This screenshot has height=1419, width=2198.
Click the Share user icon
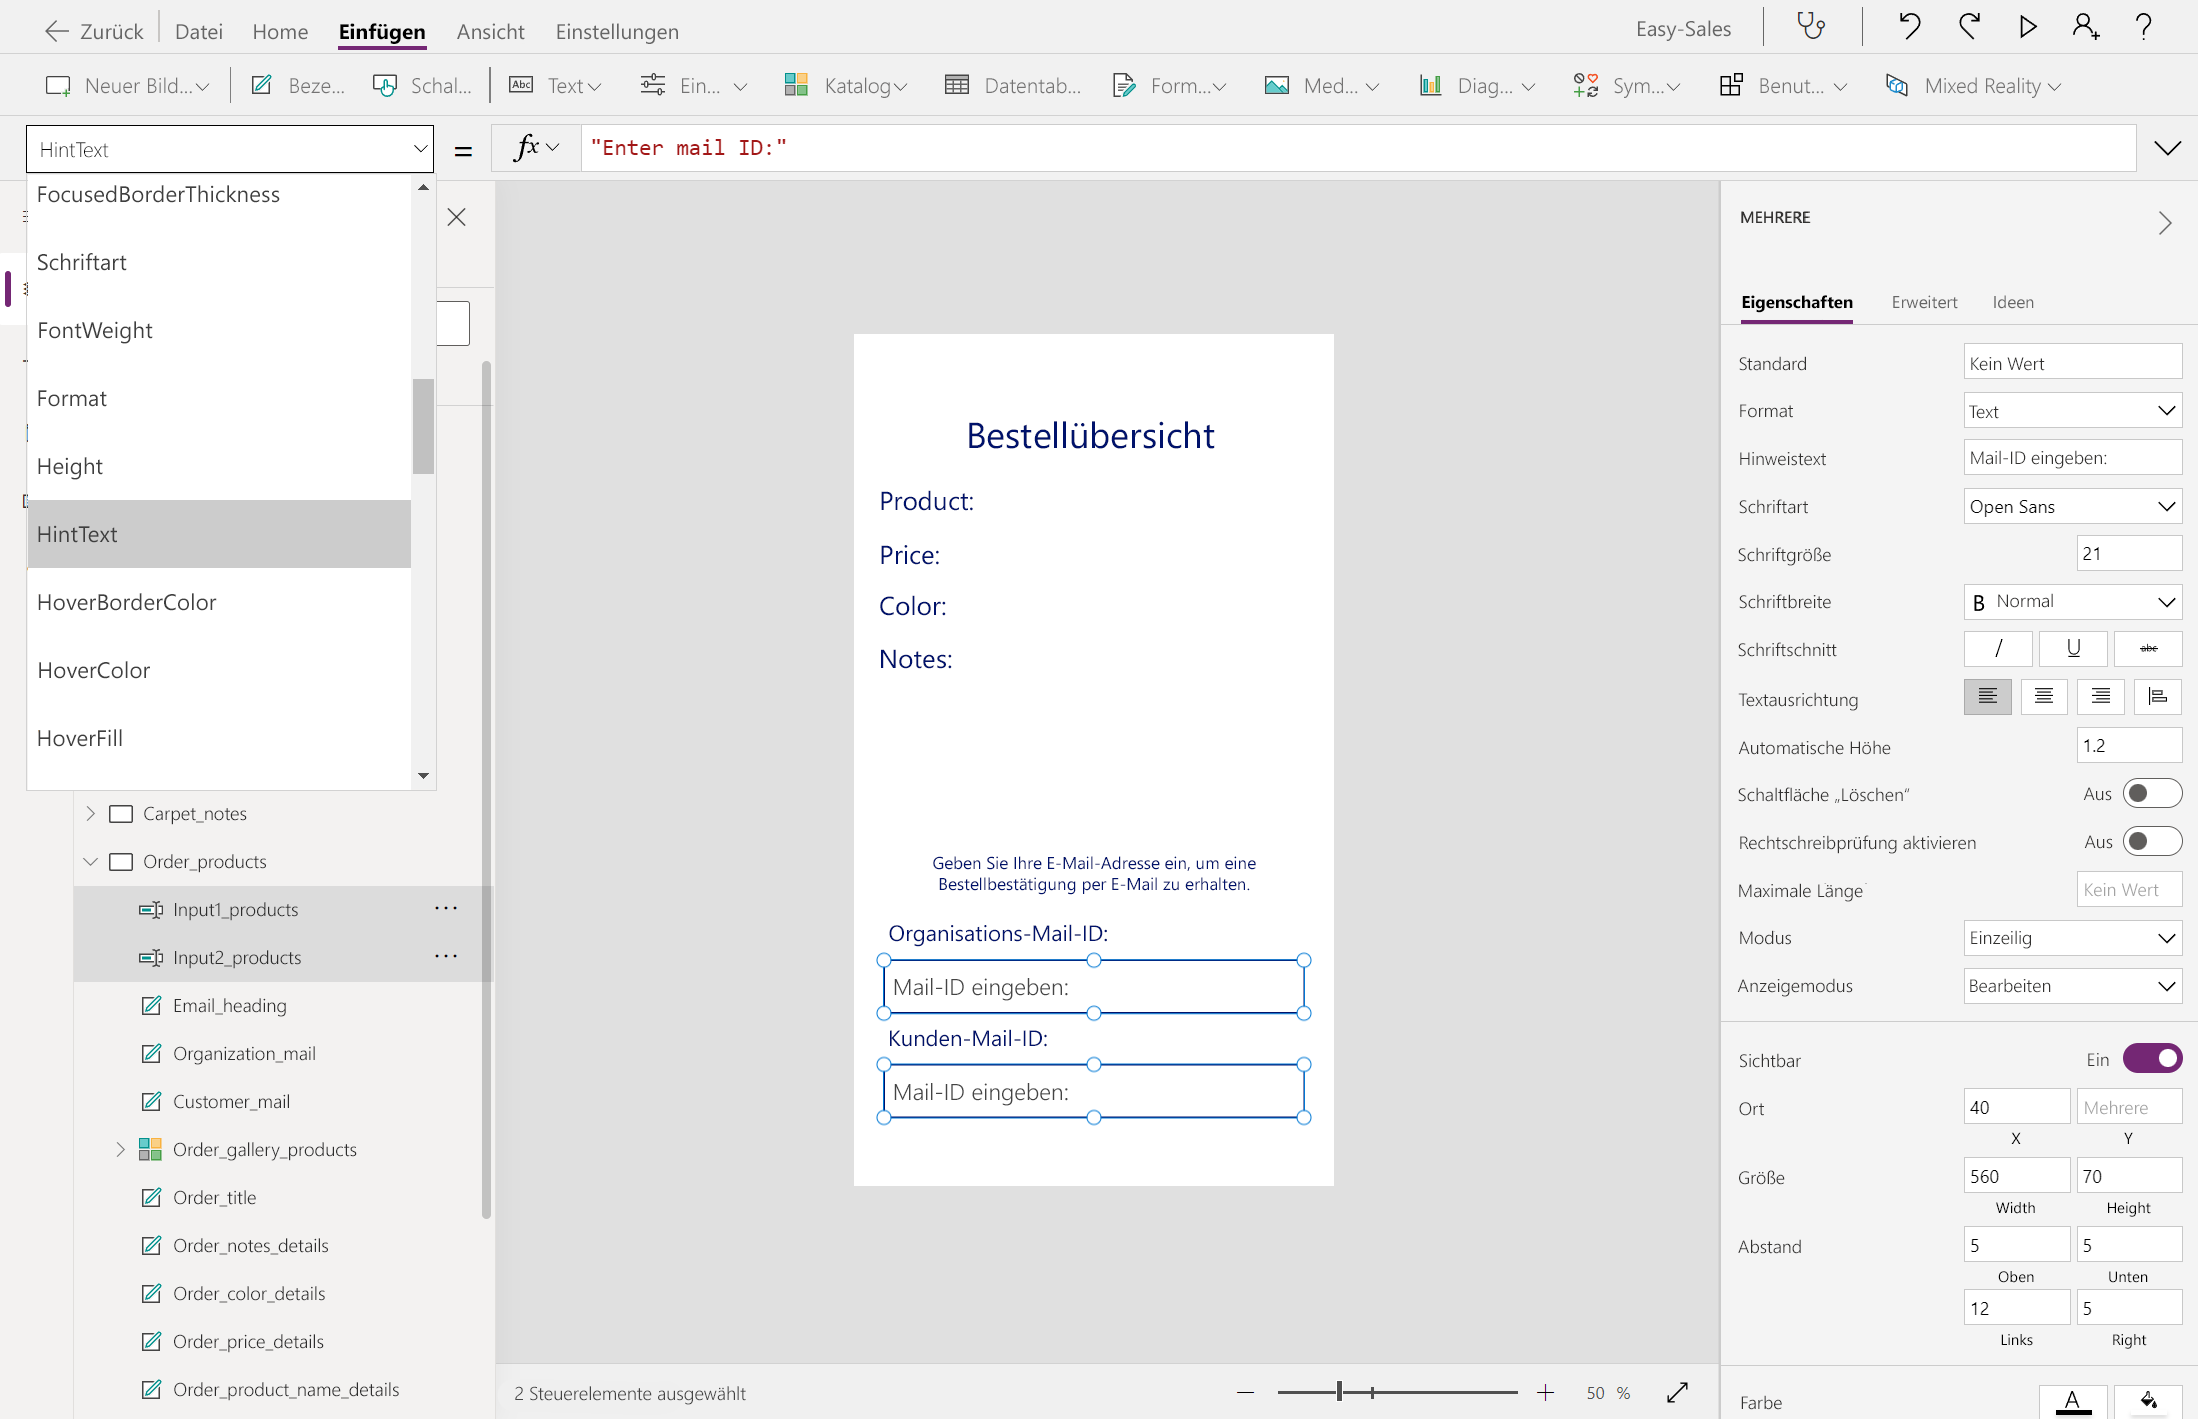(2085, 27)
